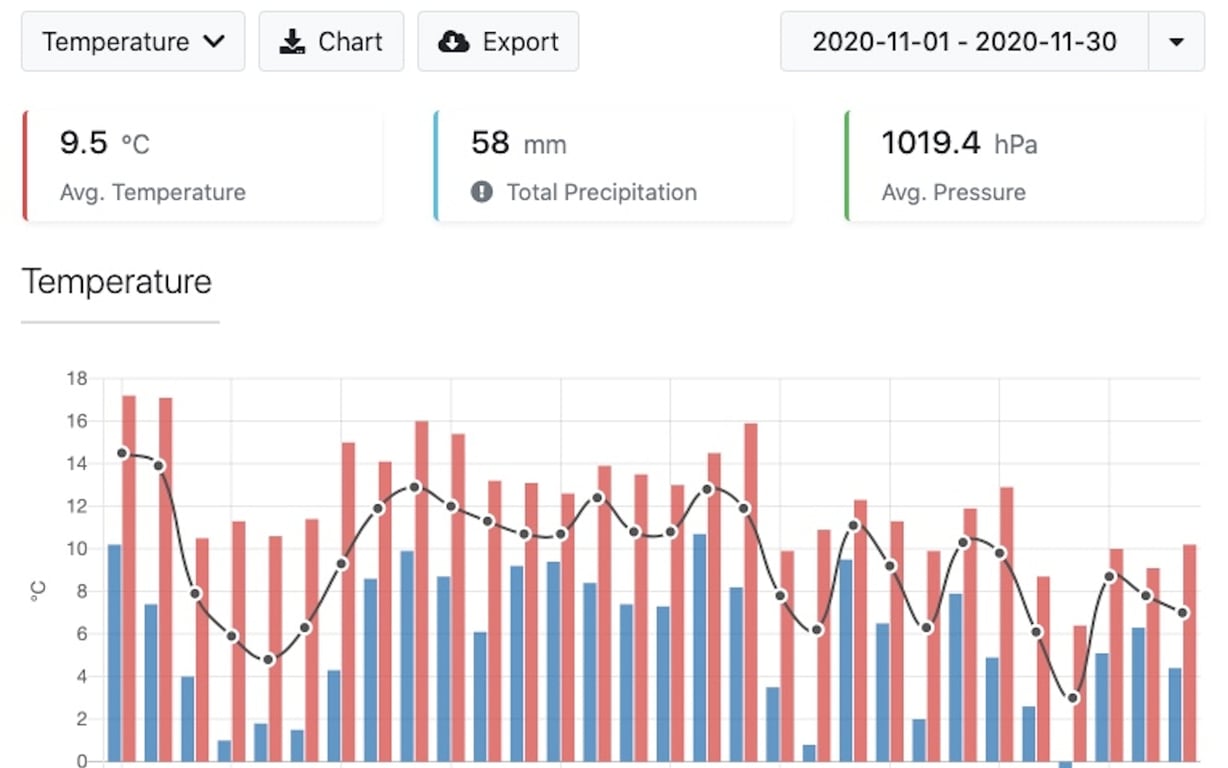Select the Total Precipitation summary card
This screenshot has width=1228, height=768.
pyautogui.click(x=613, y=163)
